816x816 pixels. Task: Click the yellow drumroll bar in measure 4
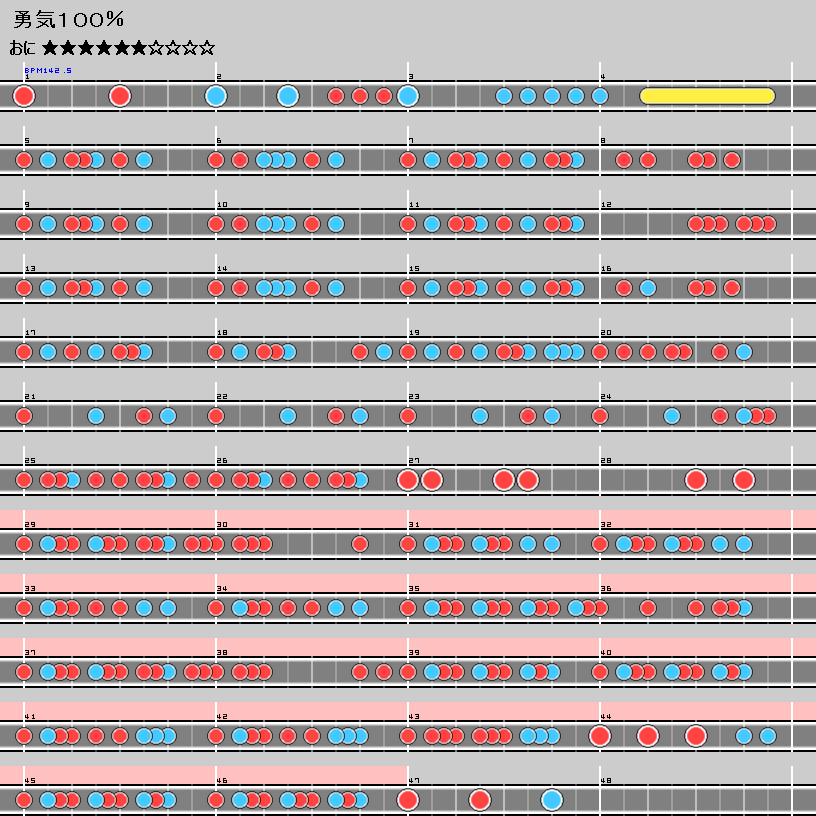(707, 96)
